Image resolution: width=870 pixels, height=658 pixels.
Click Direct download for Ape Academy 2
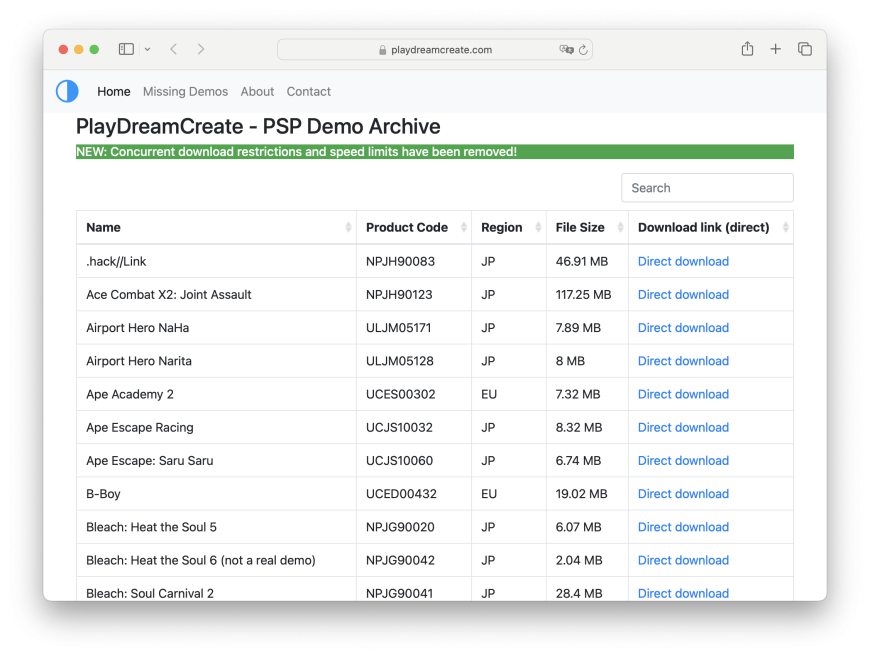pyautogui.click(x=683, y=394)
